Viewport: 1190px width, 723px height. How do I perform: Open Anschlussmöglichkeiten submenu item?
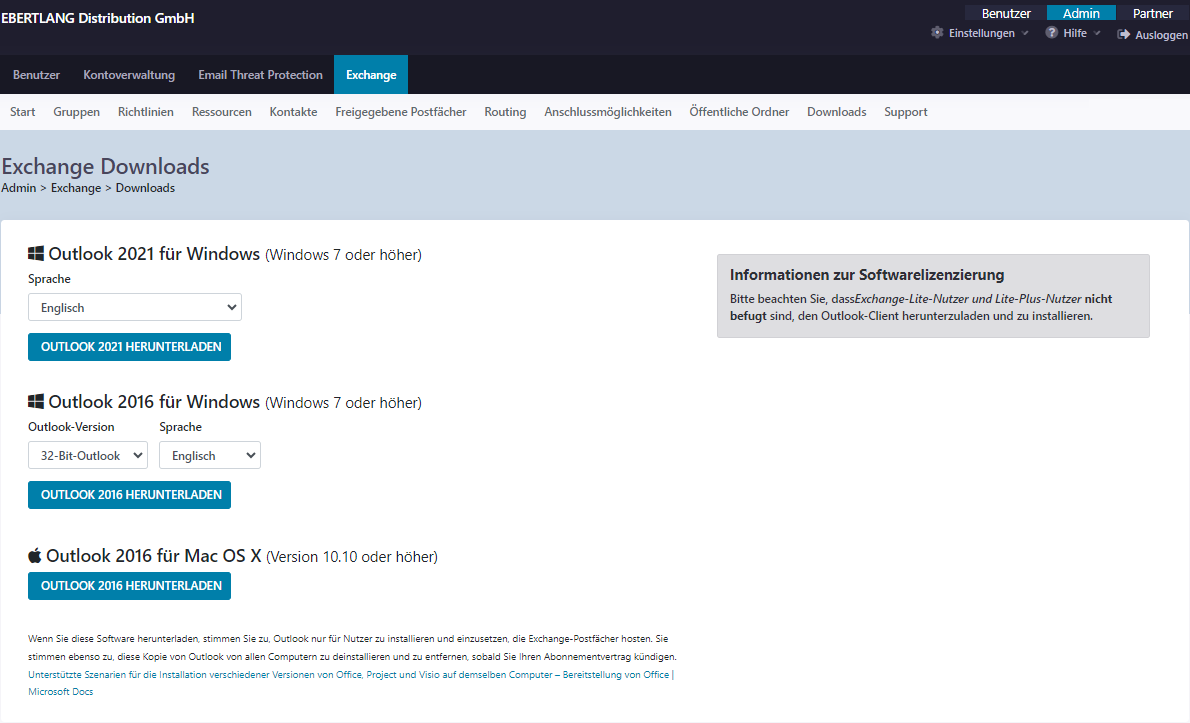tap(608, 112)
